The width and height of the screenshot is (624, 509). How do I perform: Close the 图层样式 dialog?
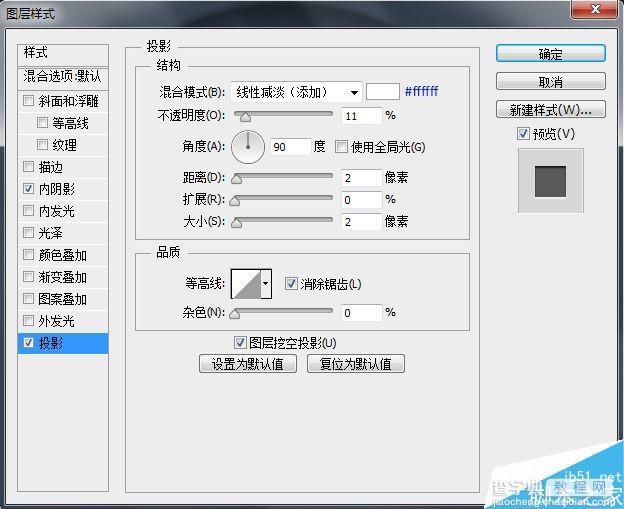point(595,9)
